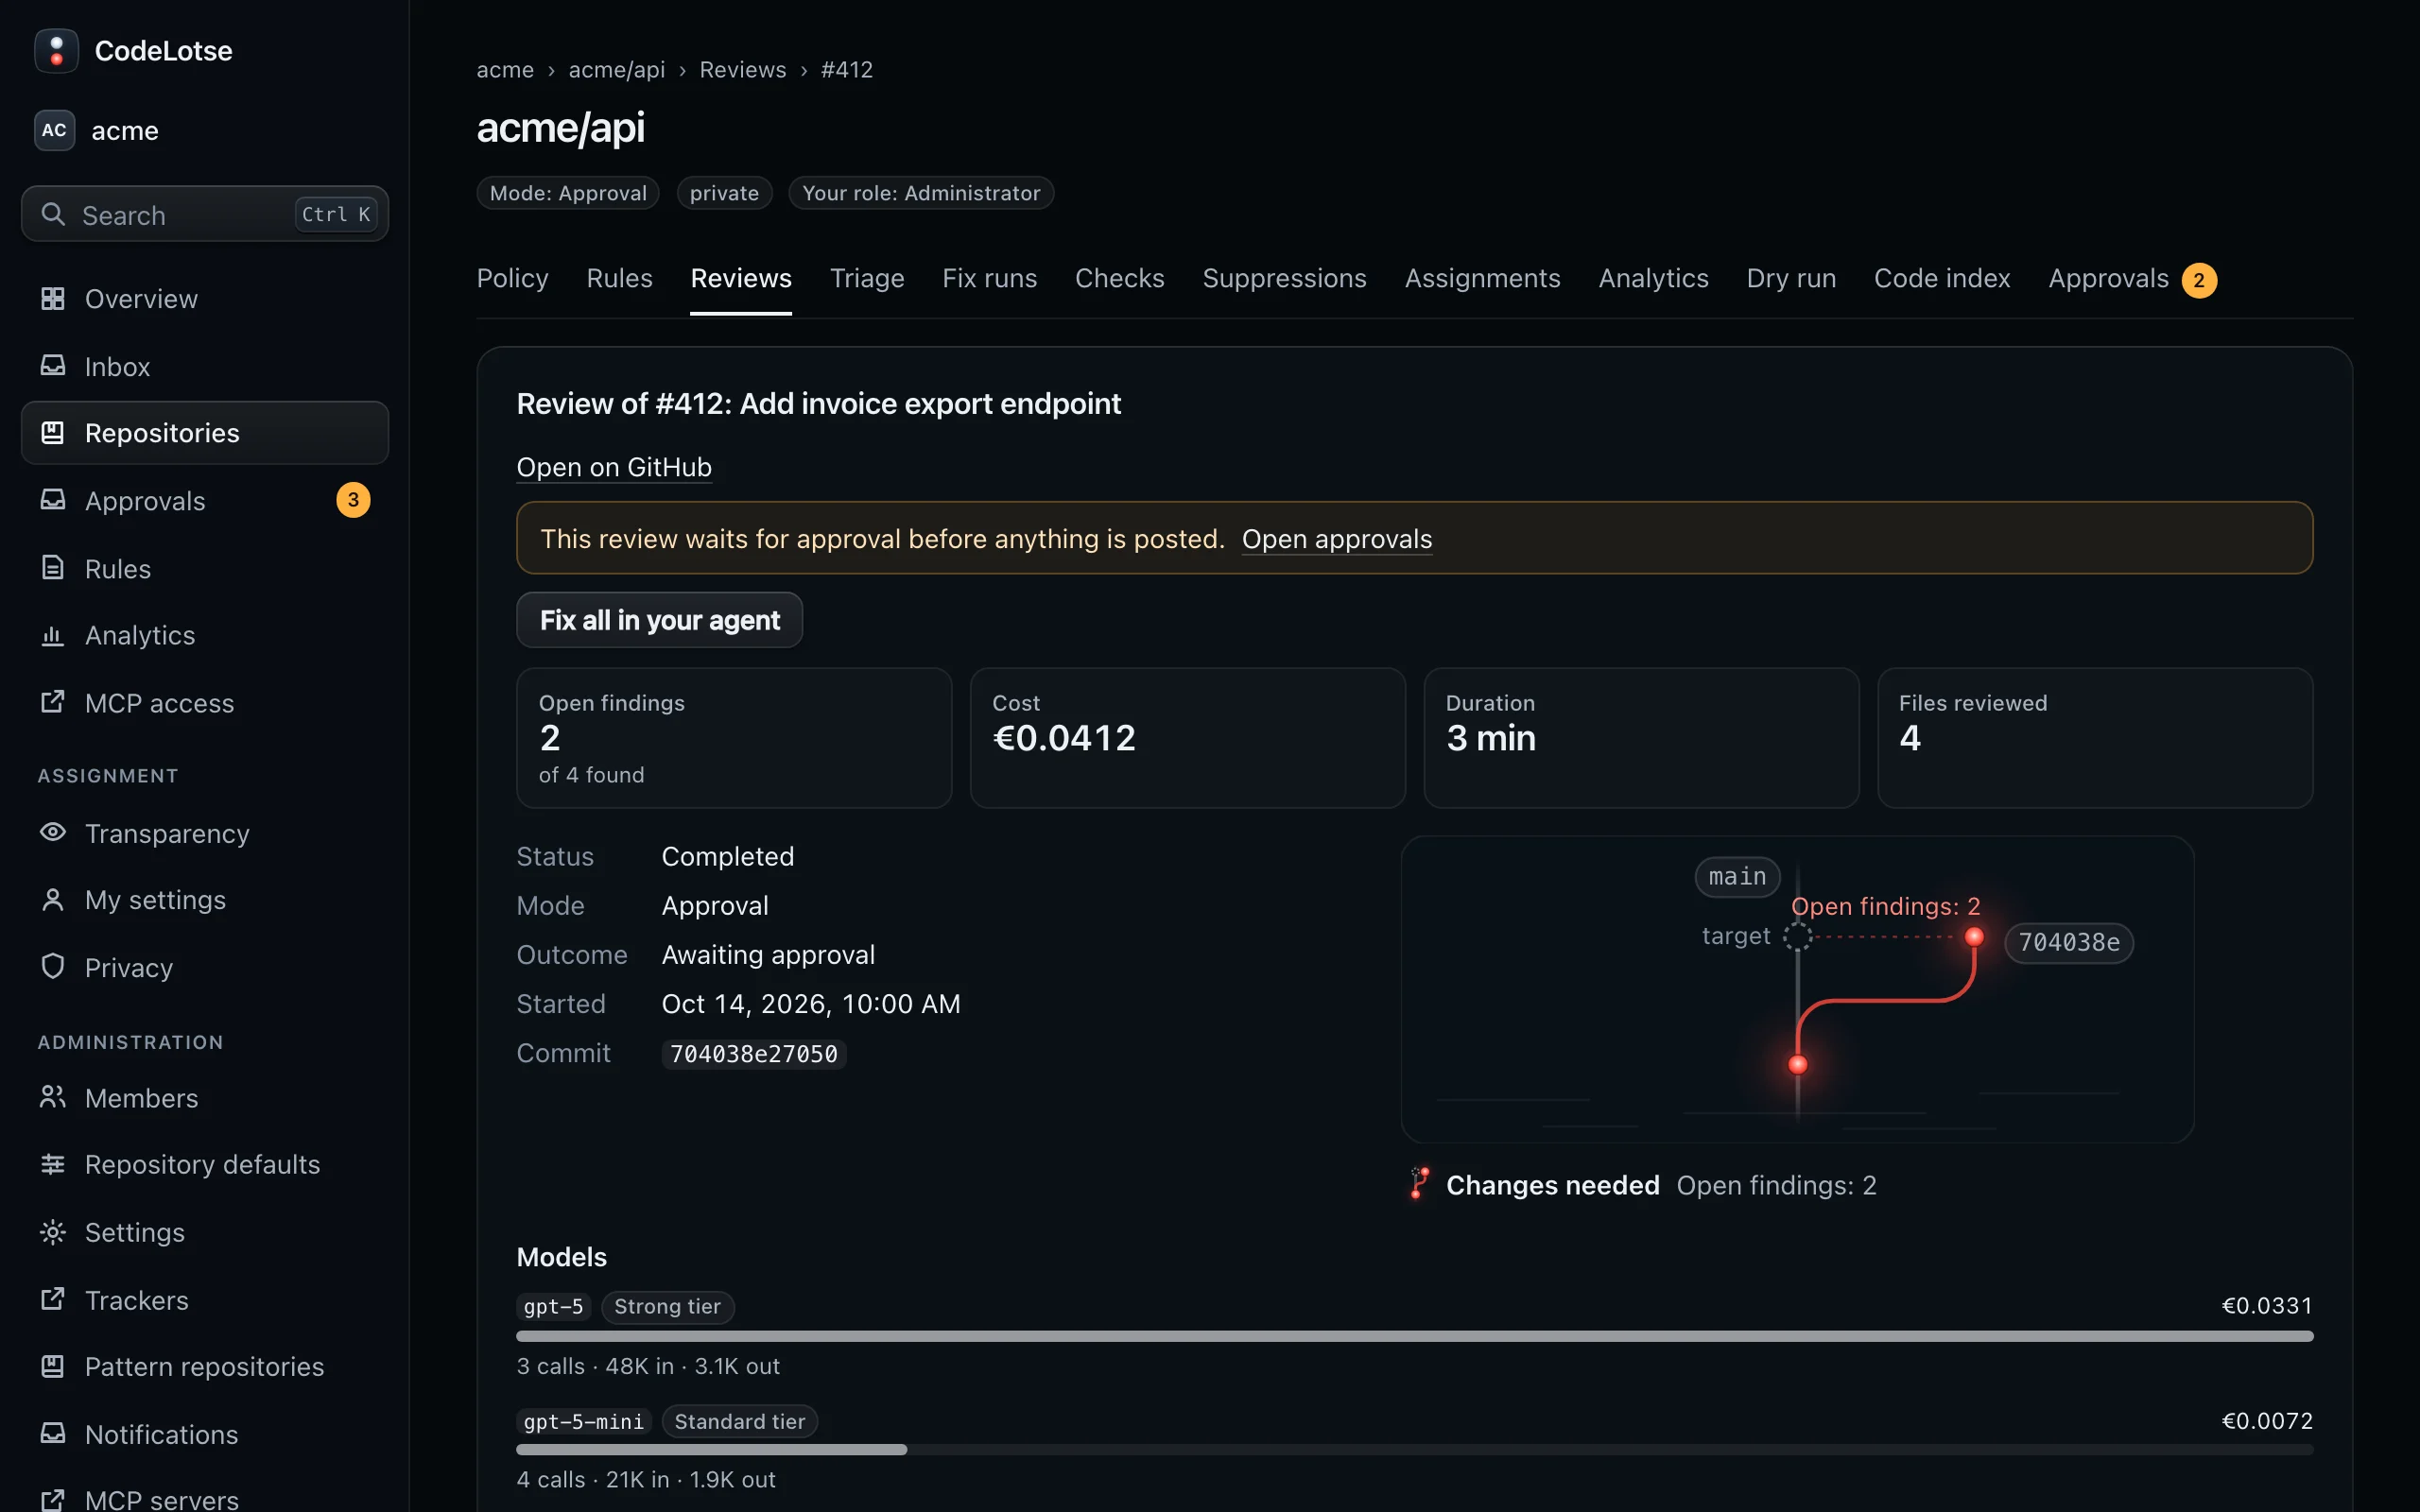This screenshot has width=2420, height=1512.
Task: Click the commit hash 704038e27050
Action: coord(754,1054)
